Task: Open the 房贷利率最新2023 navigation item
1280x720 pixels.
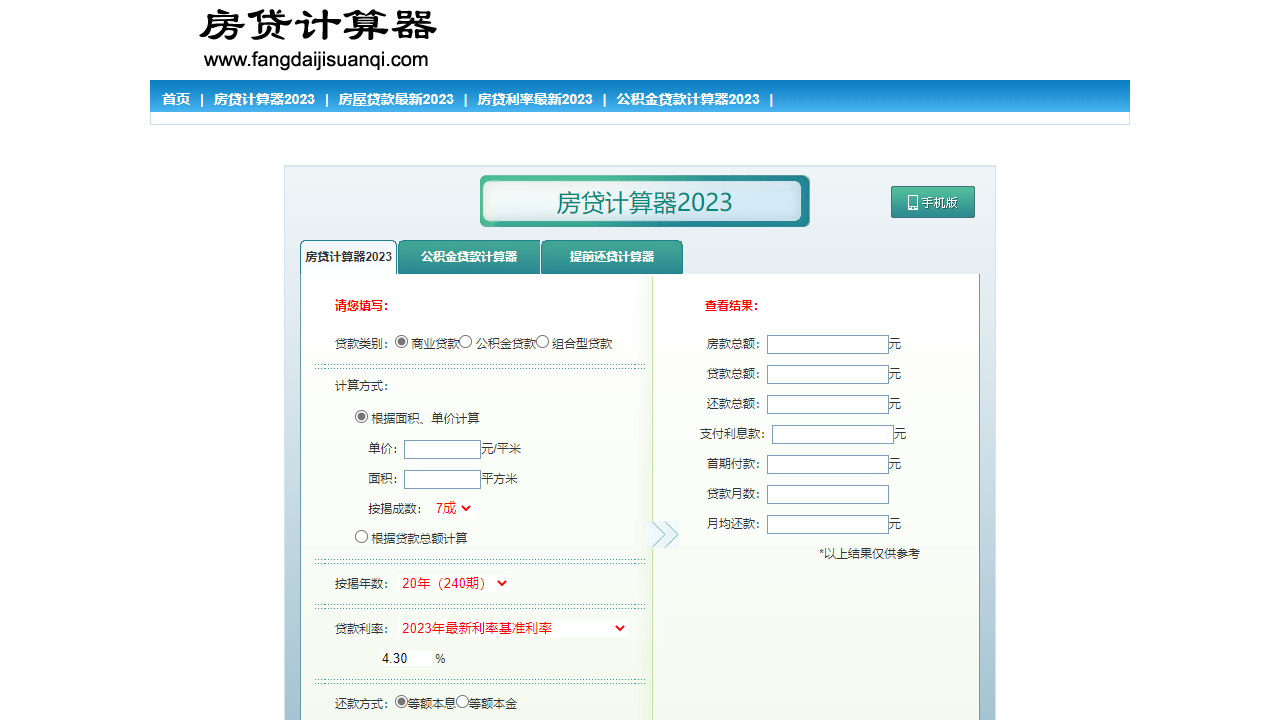Action: (x=535, y=99)
